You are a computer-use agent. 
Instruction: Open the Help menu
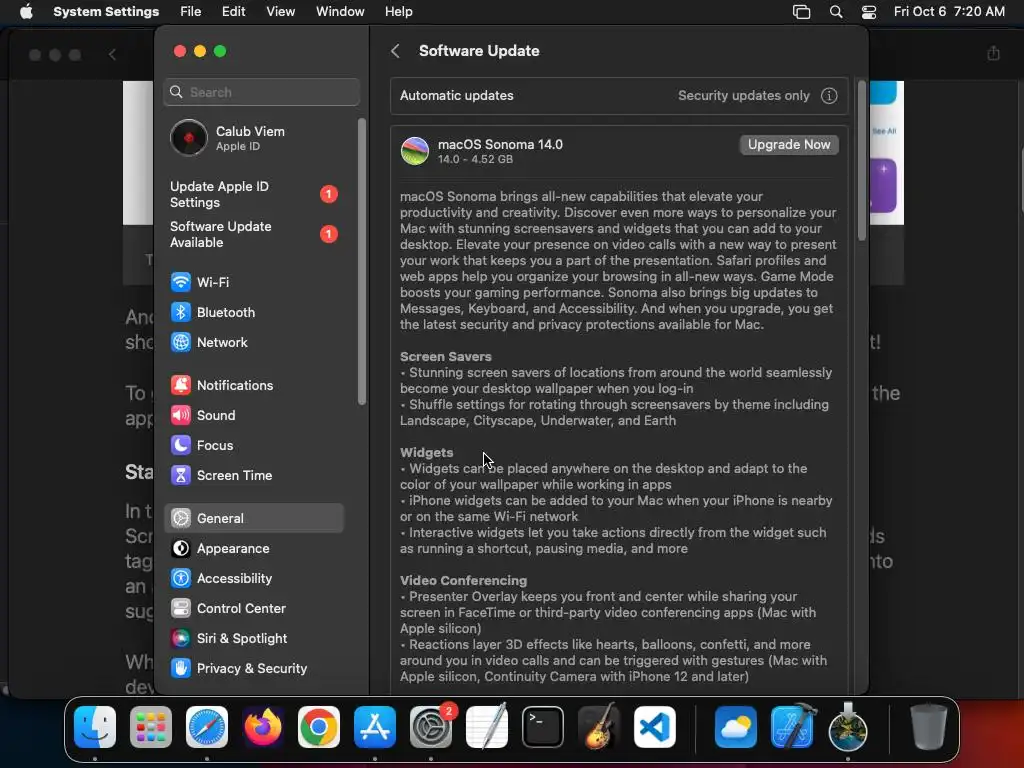coord(398,12)
